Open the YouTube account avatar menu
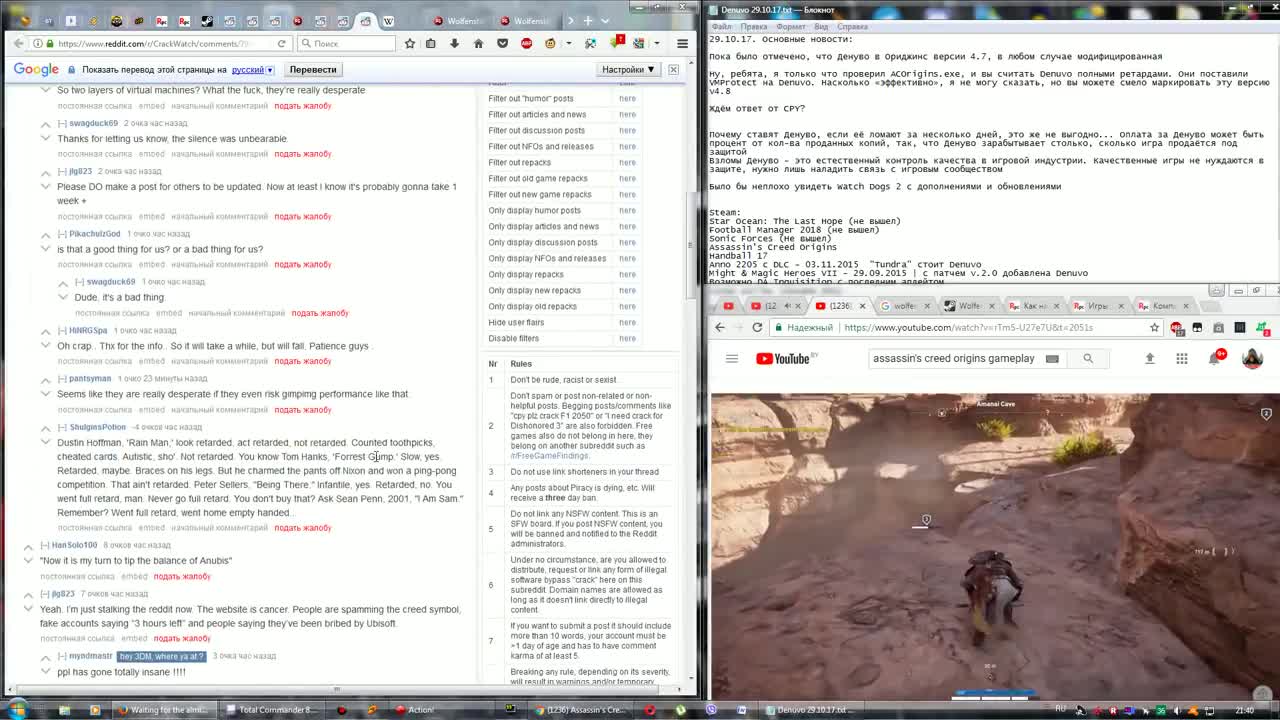The width and height of the screenshot is (1280, 720). point(1252,358)
